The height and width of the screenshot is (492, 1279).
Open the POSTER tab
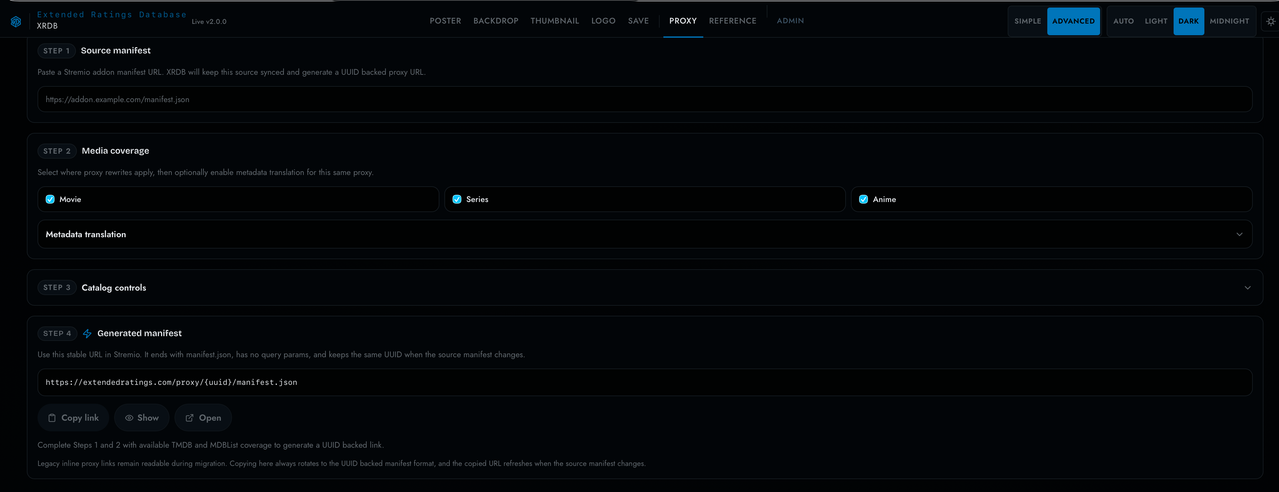pos(445,21)
